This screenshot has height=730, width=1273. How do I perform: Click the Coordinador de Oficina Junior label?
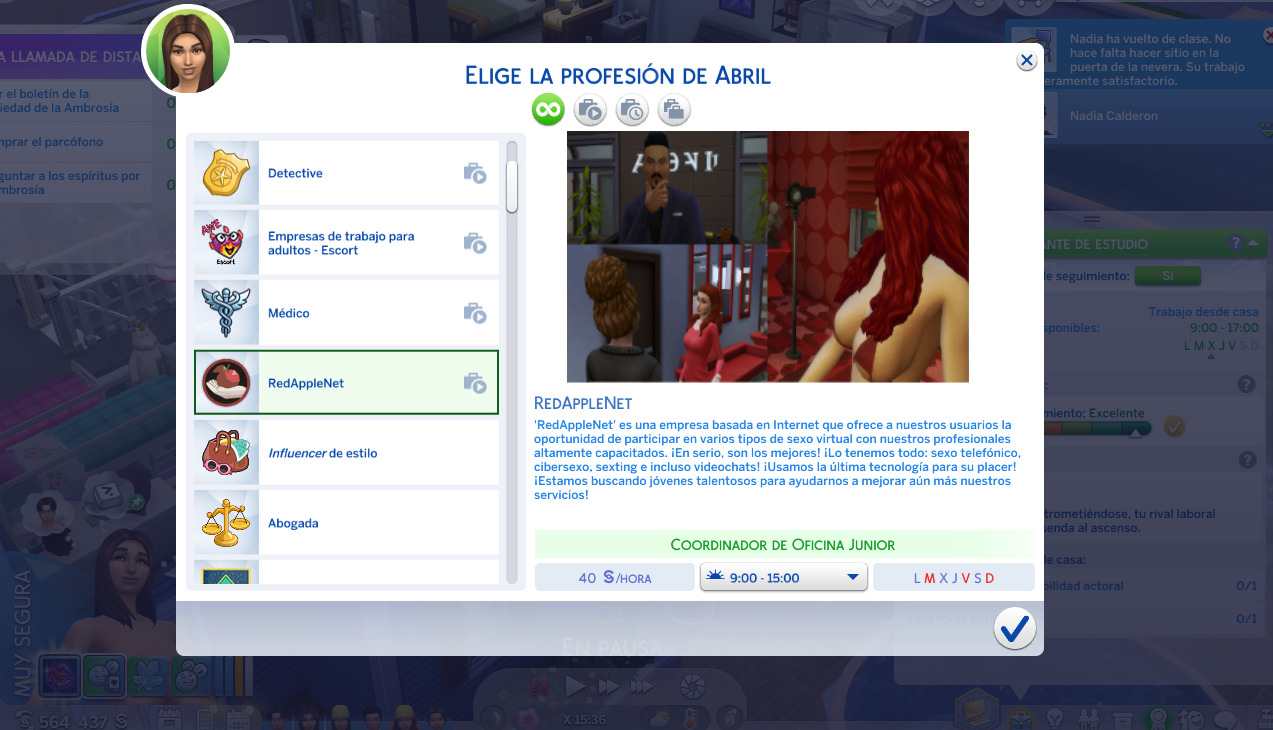[783, 545]
